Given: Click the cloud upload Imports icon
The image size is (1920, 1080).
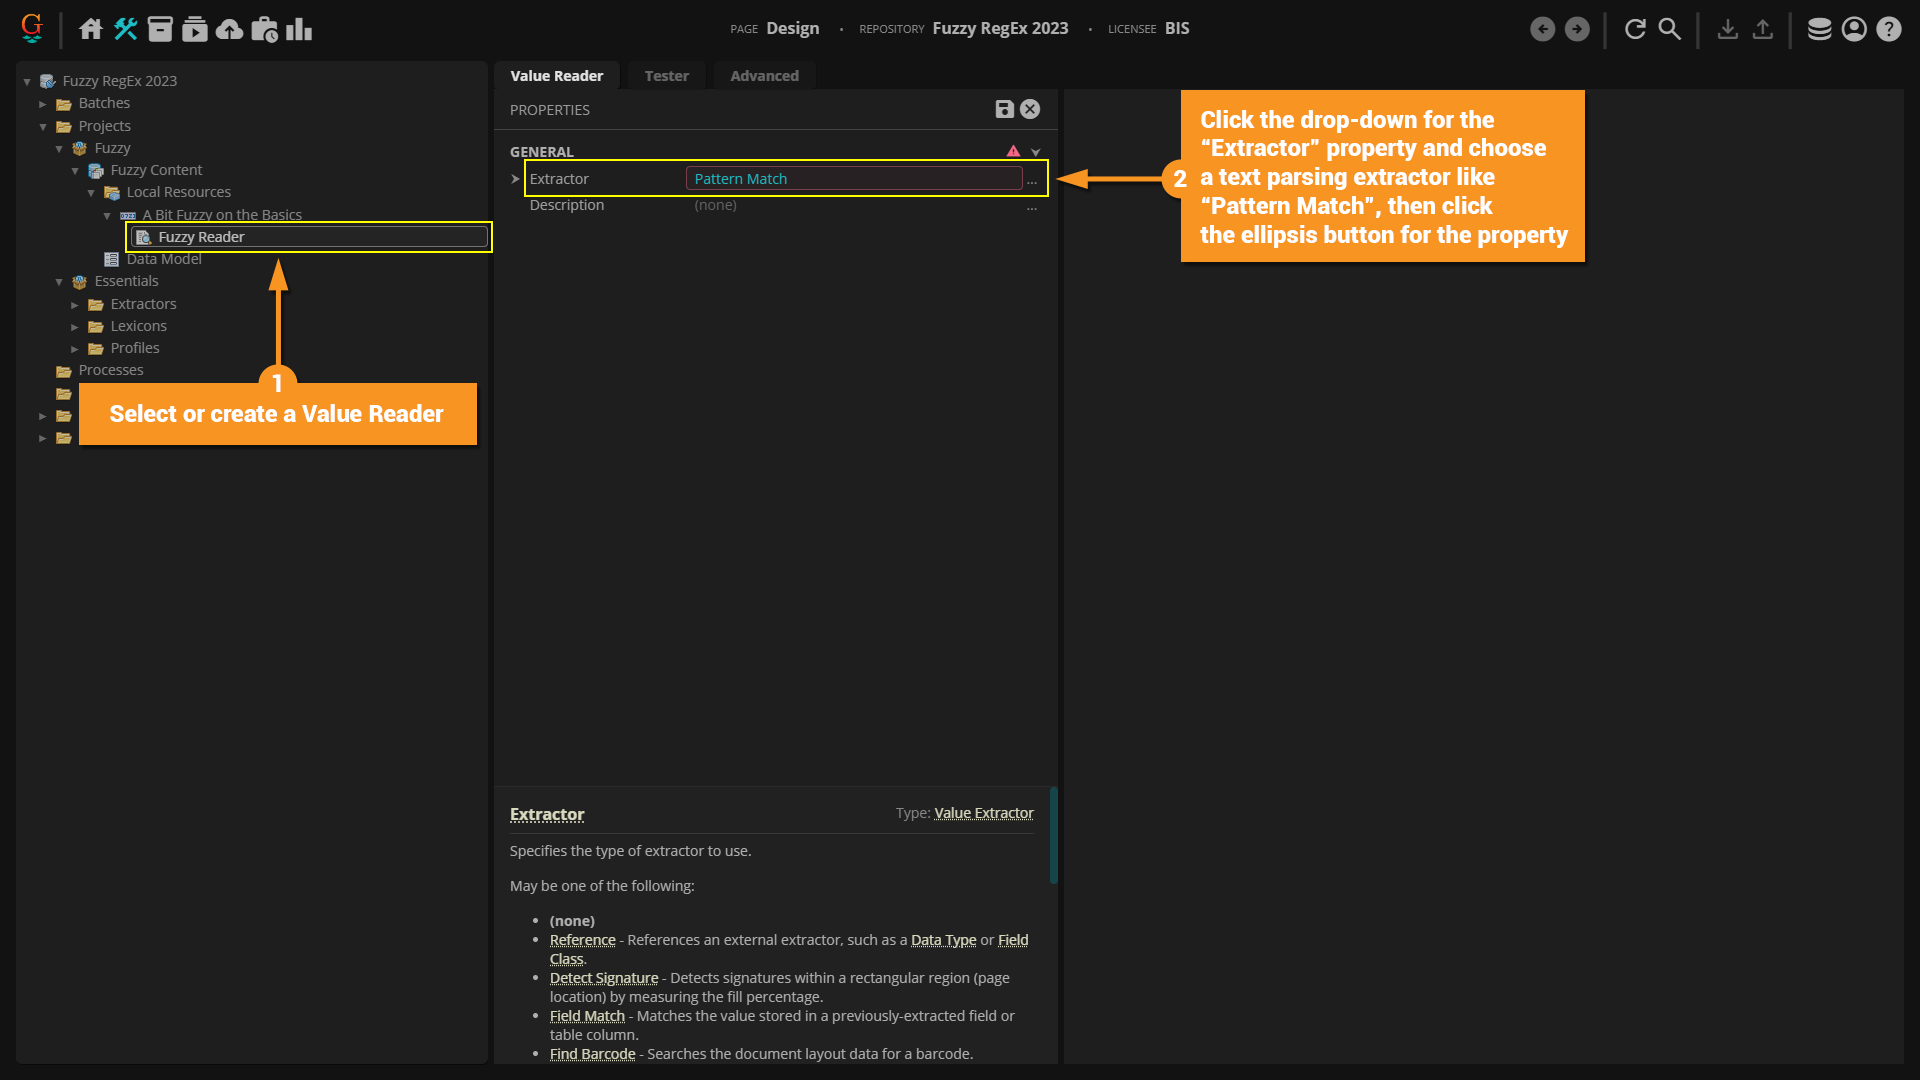Looking at the screenshot, I should (229, 29).
